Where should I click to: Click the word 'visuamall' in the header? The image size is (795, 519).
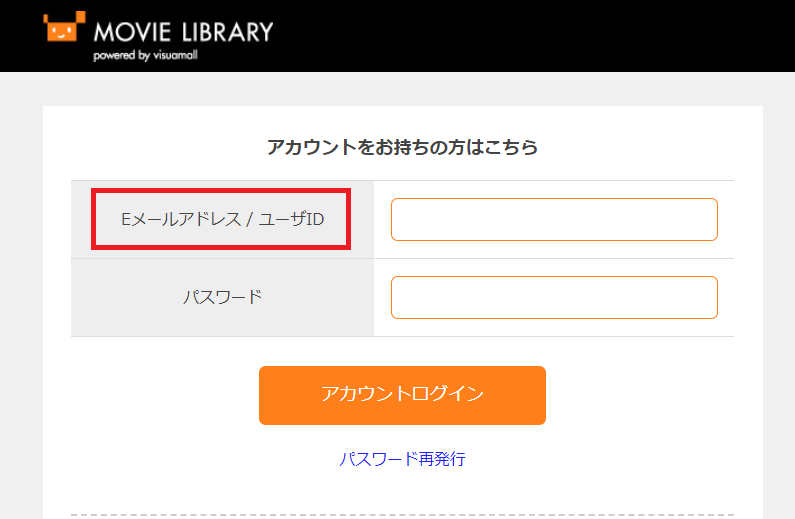(179, 56)
